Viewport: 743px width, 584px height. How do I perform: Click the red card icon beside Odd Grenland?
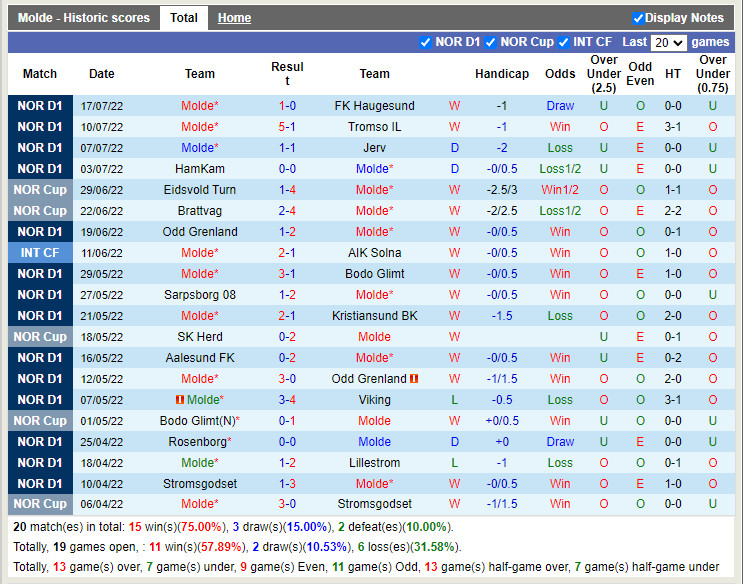coord(414,379)
